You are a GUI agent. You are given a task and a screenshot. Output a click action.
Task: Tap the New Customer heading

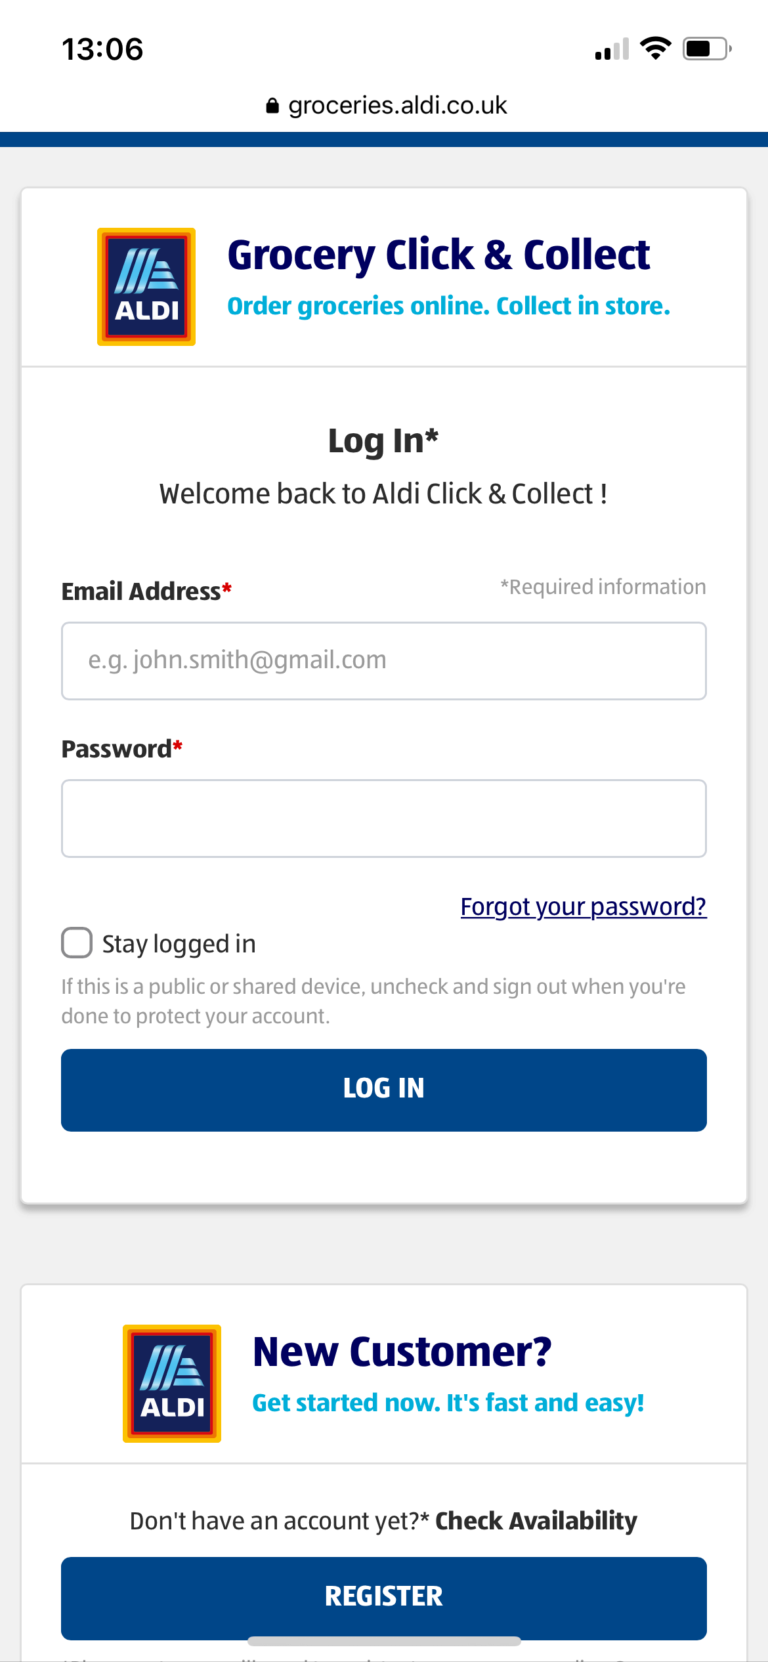tap(401, 1350)
